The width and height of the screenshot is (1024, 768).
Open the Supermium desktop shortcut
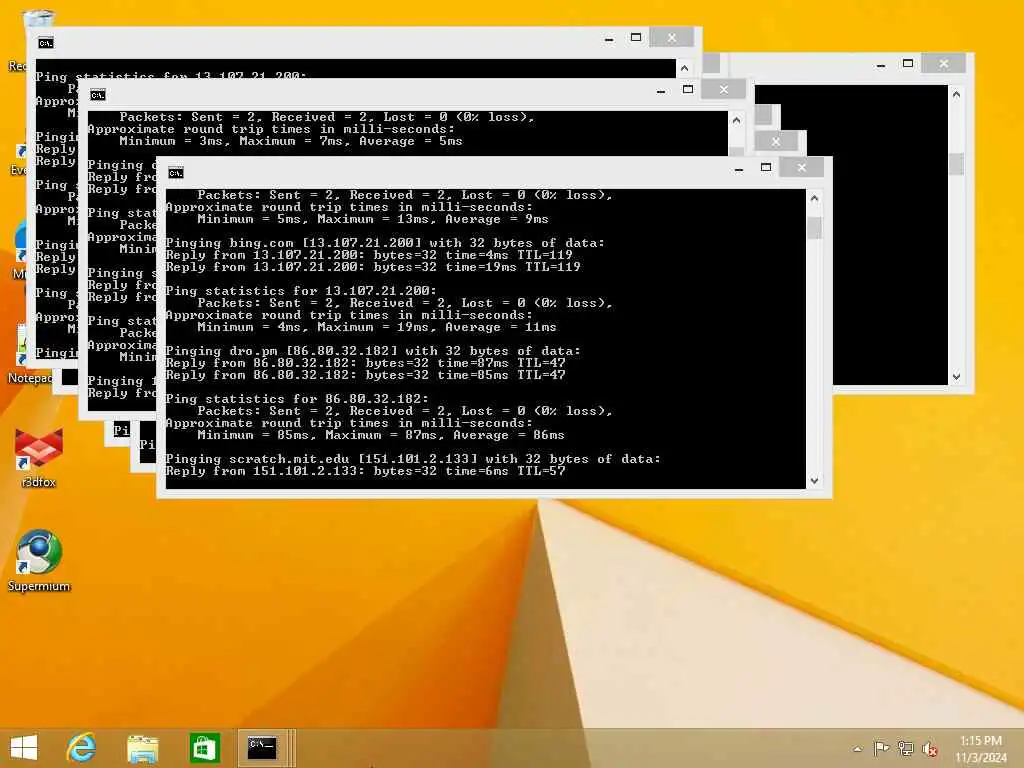[x=39, y=560]
